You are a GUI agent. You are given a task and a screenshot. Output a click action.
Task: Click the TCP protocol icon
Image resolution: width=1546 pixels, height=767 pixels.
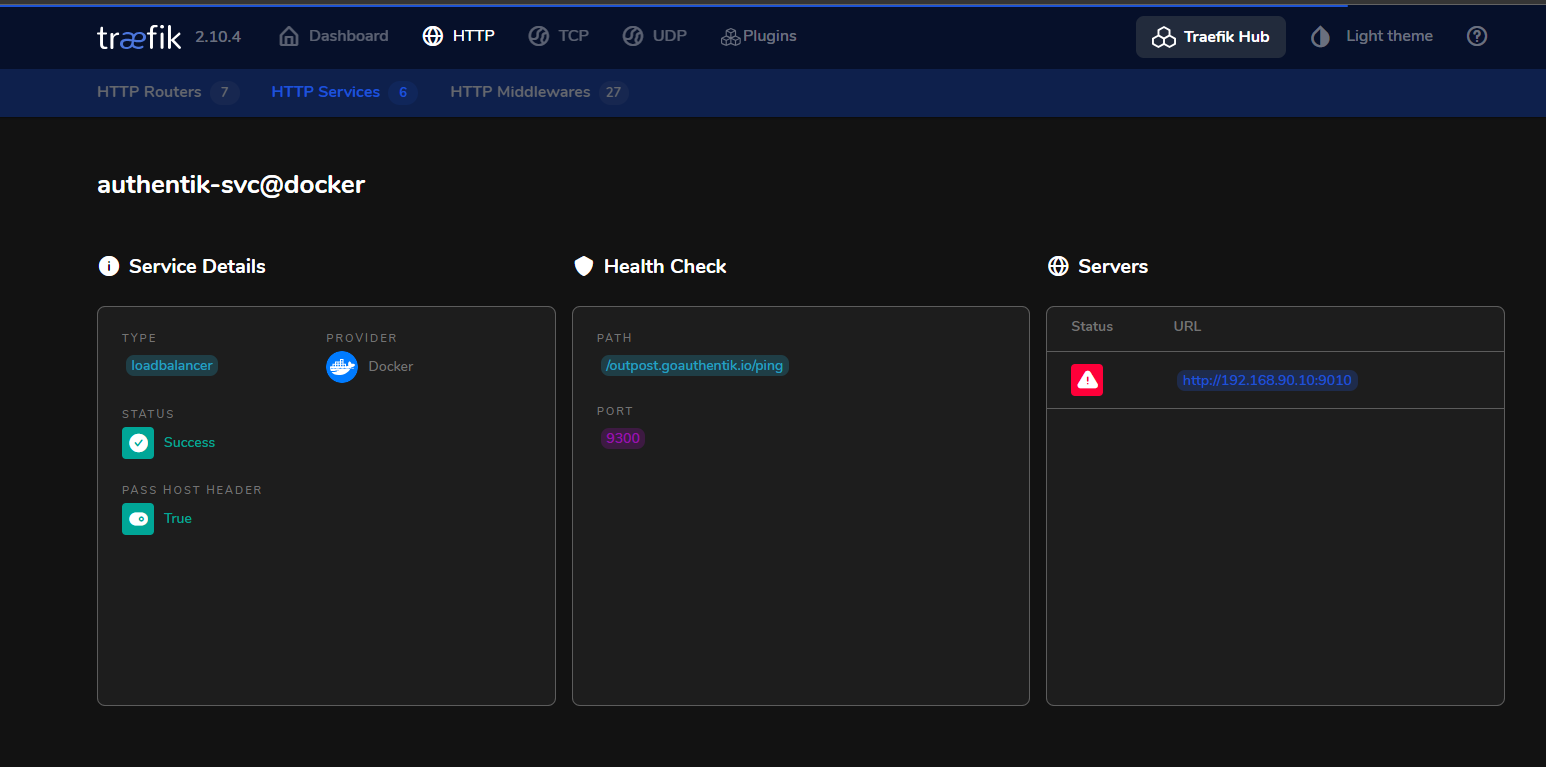[537, 35]
